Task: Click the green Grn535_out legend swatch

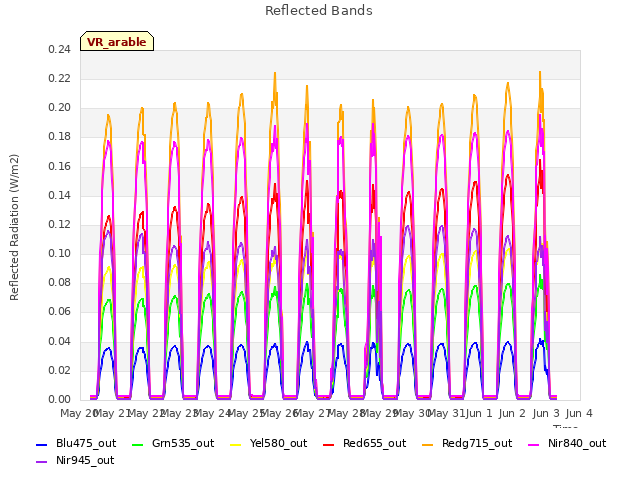Action: pyautogui.click(x=138, y=444)
